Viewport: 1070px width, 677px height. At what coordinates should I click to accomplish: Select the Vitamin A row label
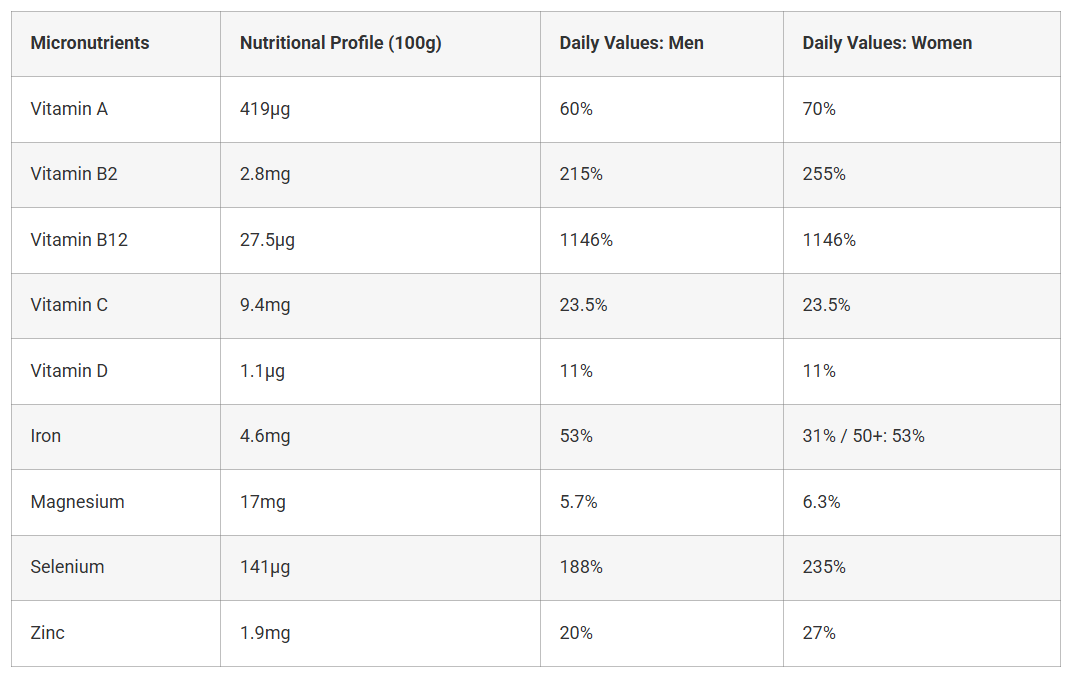click(69, 109)
